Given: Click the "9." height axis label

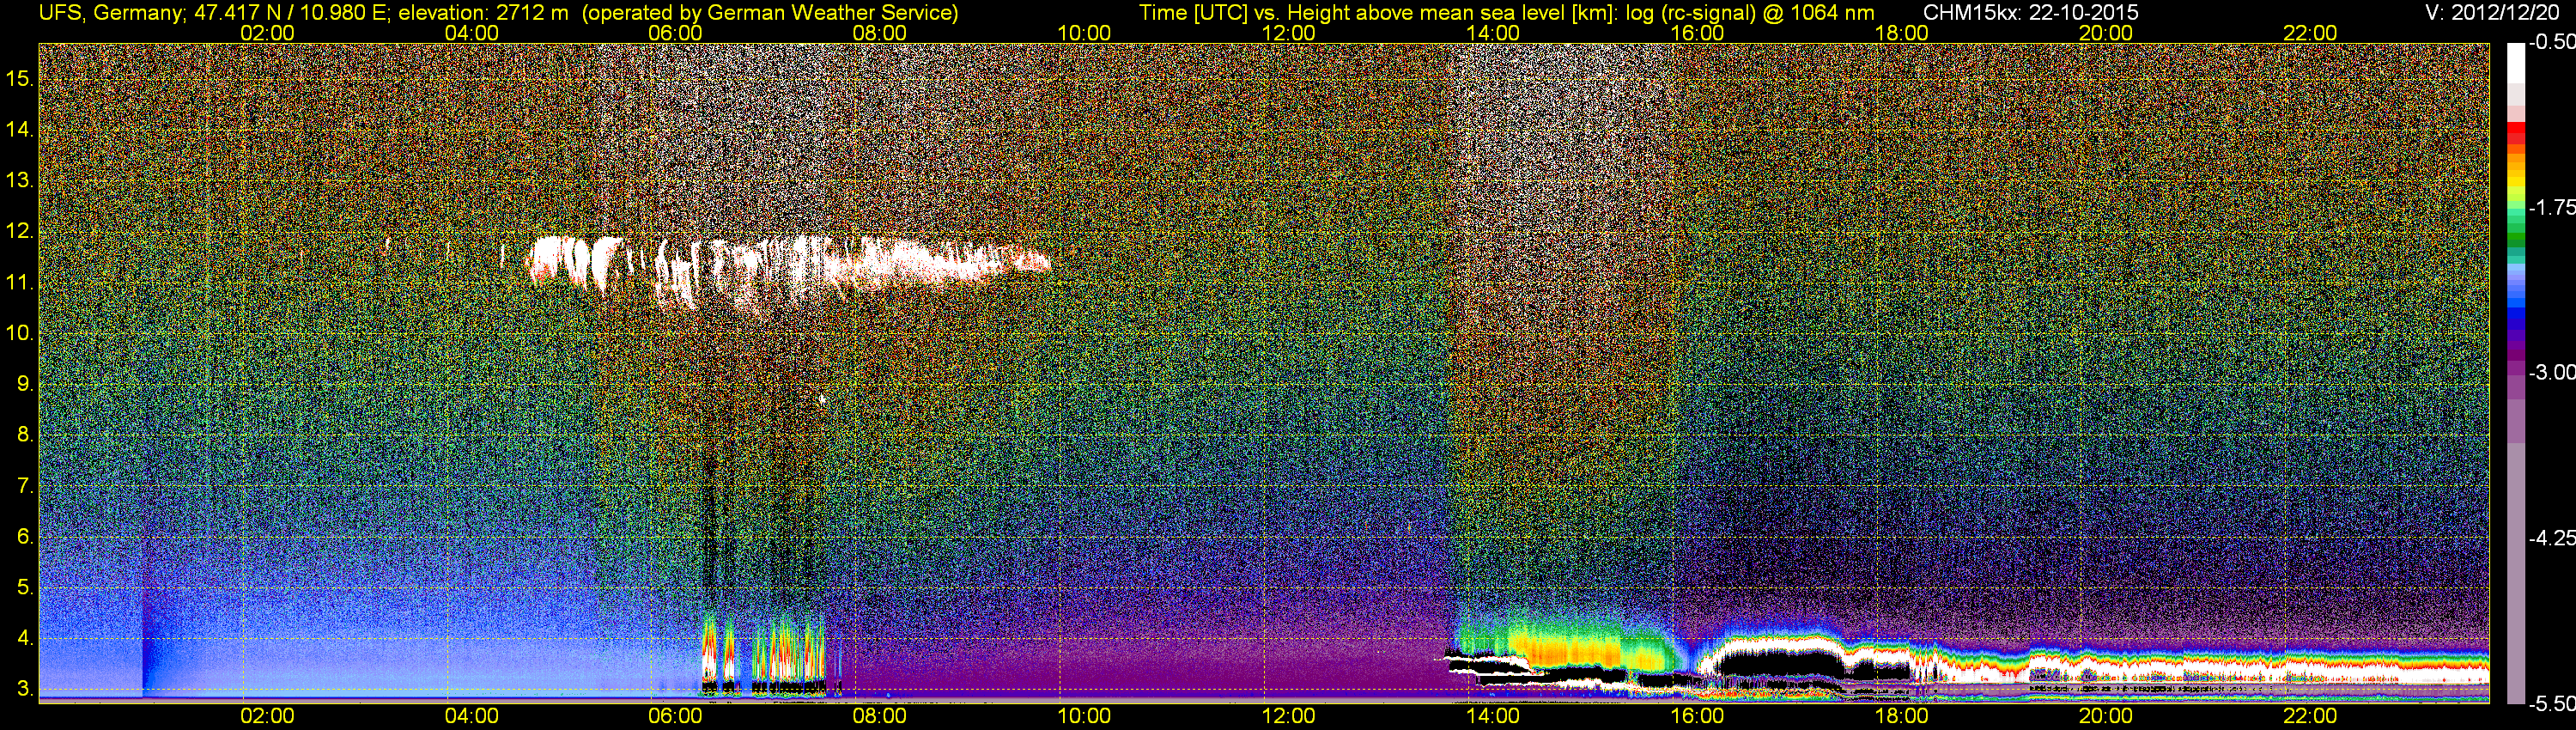Looking at the screenshot, I should click(x=26, y=384).
